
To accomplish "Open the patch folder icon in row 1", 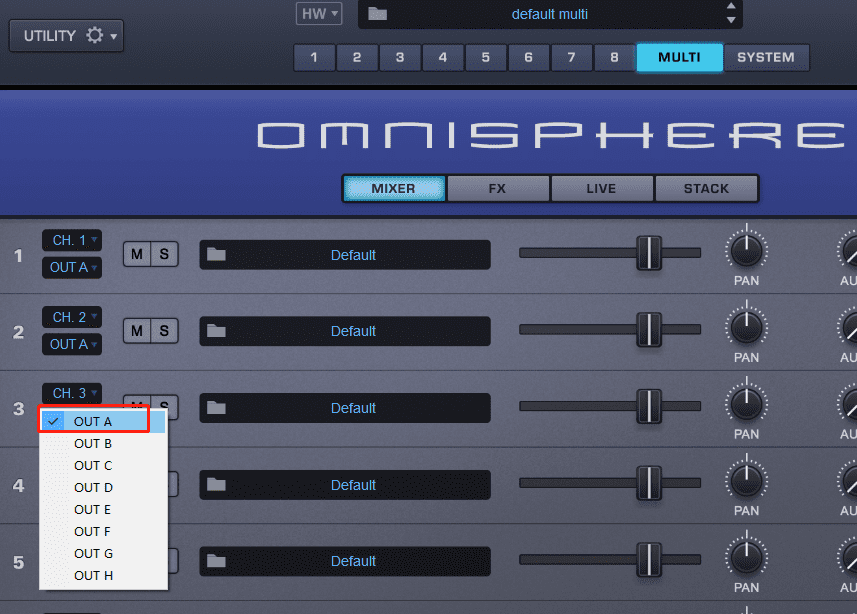I will click(215, 255).
